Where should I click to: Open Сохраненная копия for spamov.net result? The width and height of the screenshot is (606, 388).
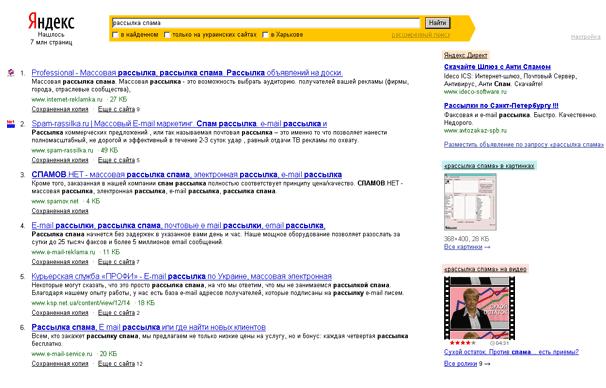pyautogui.click(x=60, y=211)
